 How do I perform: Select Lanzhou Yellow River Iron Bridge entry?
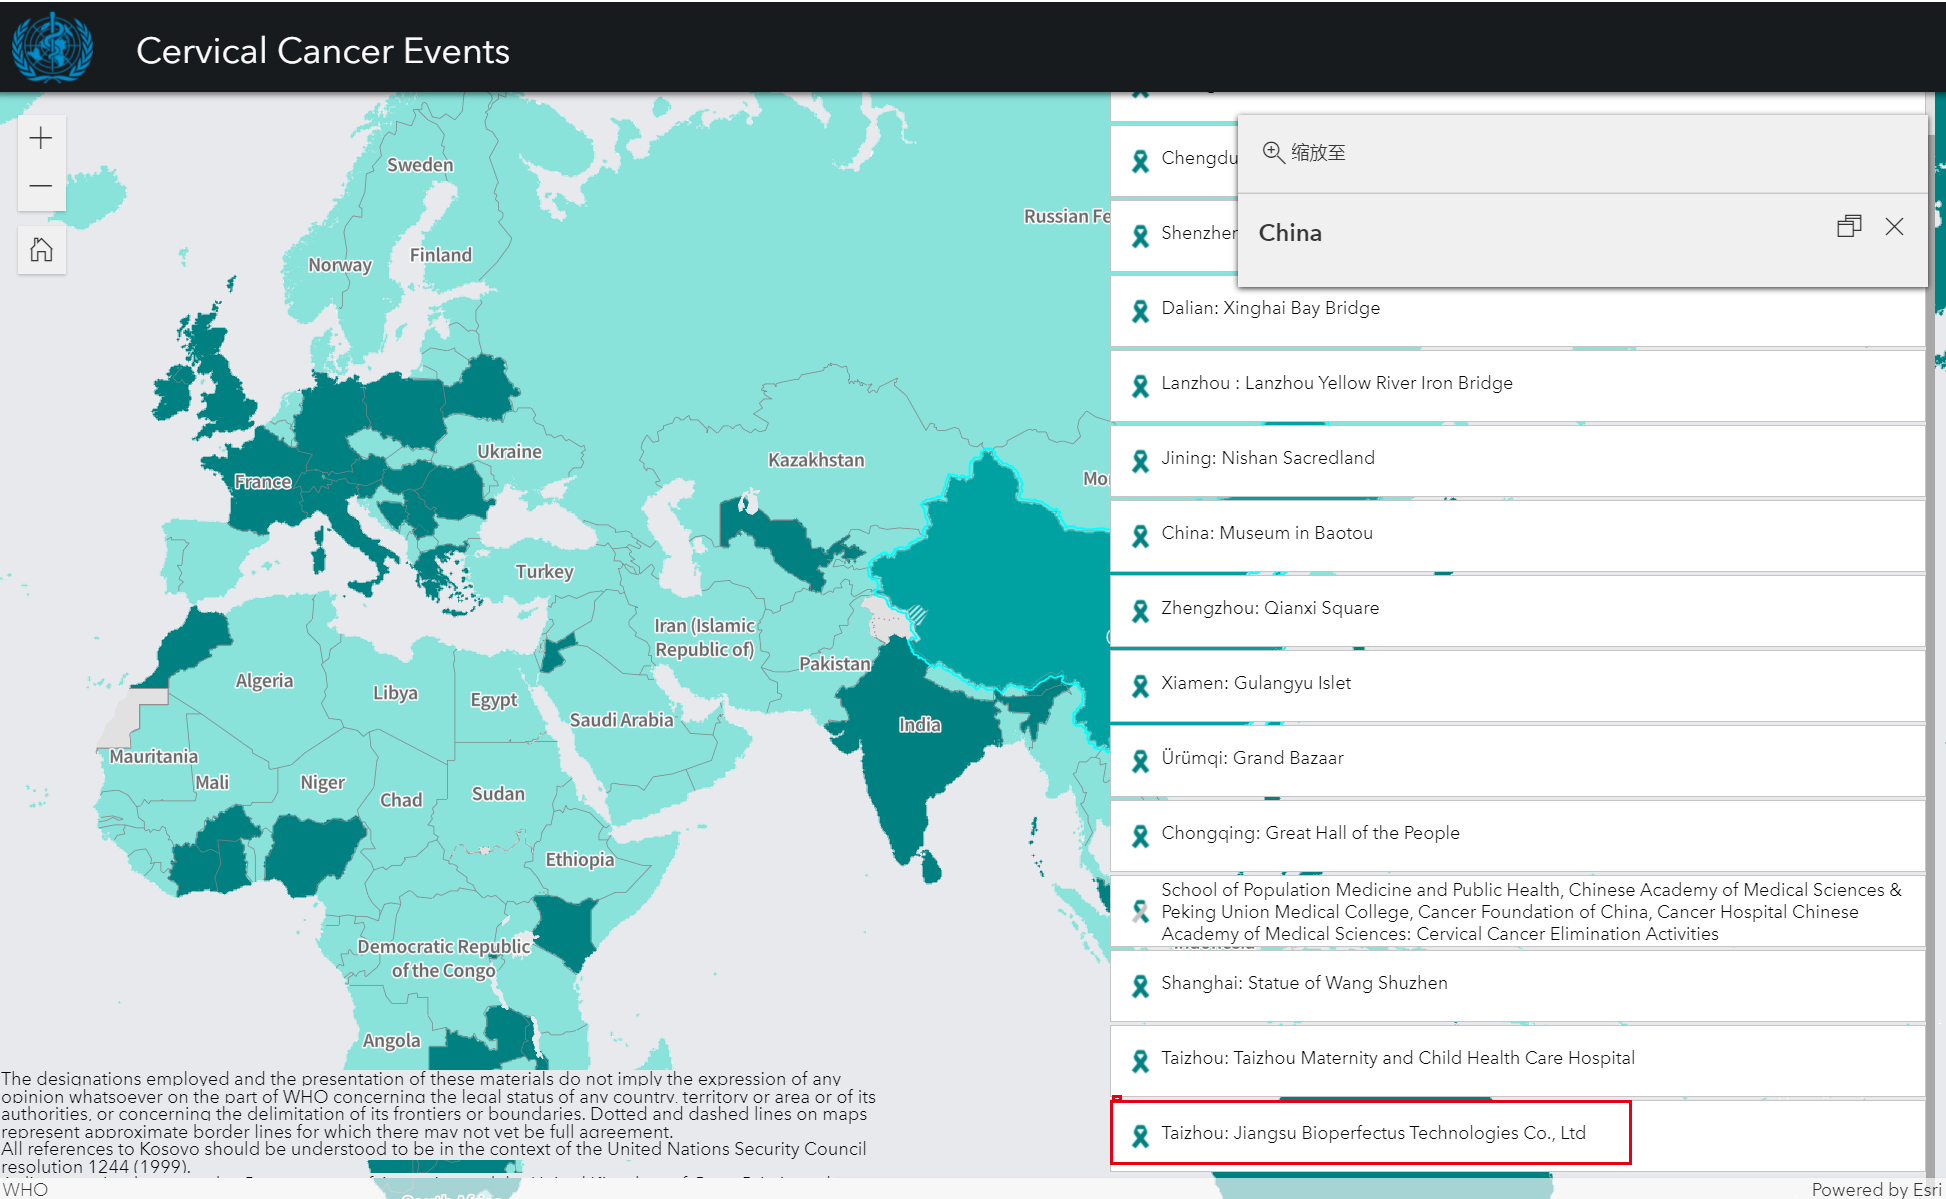[x=1336, y=383]
